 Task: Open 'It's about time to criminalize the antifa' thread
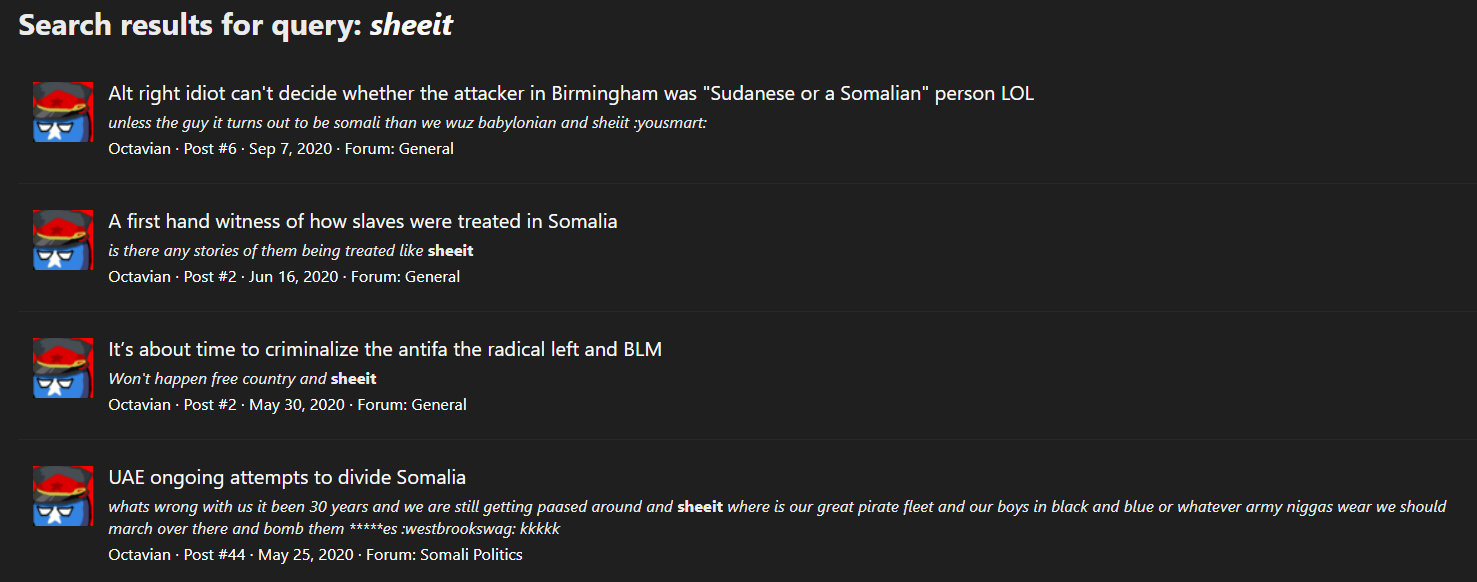[x=385, y=350]
